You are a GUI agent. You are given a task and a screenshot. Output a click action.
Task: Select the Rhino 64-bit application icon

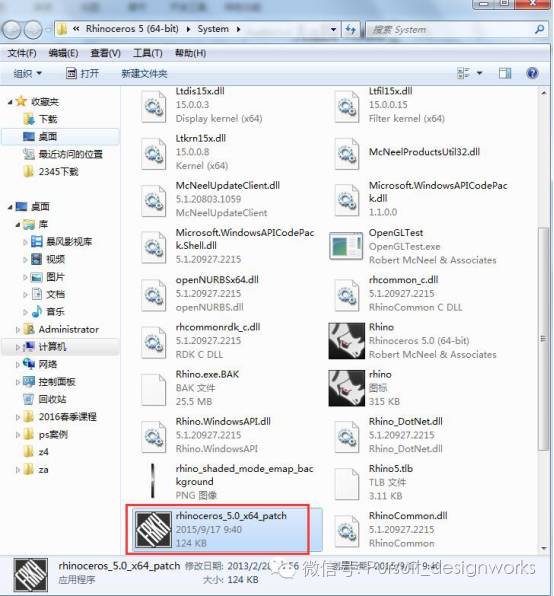347,341
